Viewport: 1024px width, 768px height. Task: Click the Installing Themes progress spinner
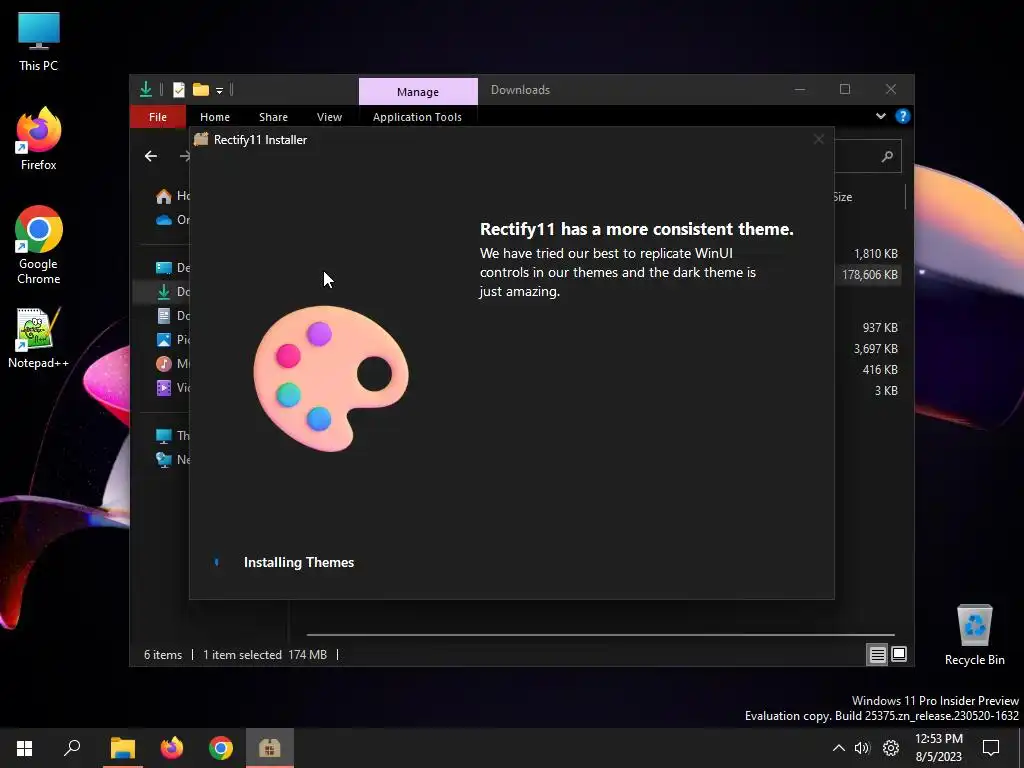(x=217, y=562)
